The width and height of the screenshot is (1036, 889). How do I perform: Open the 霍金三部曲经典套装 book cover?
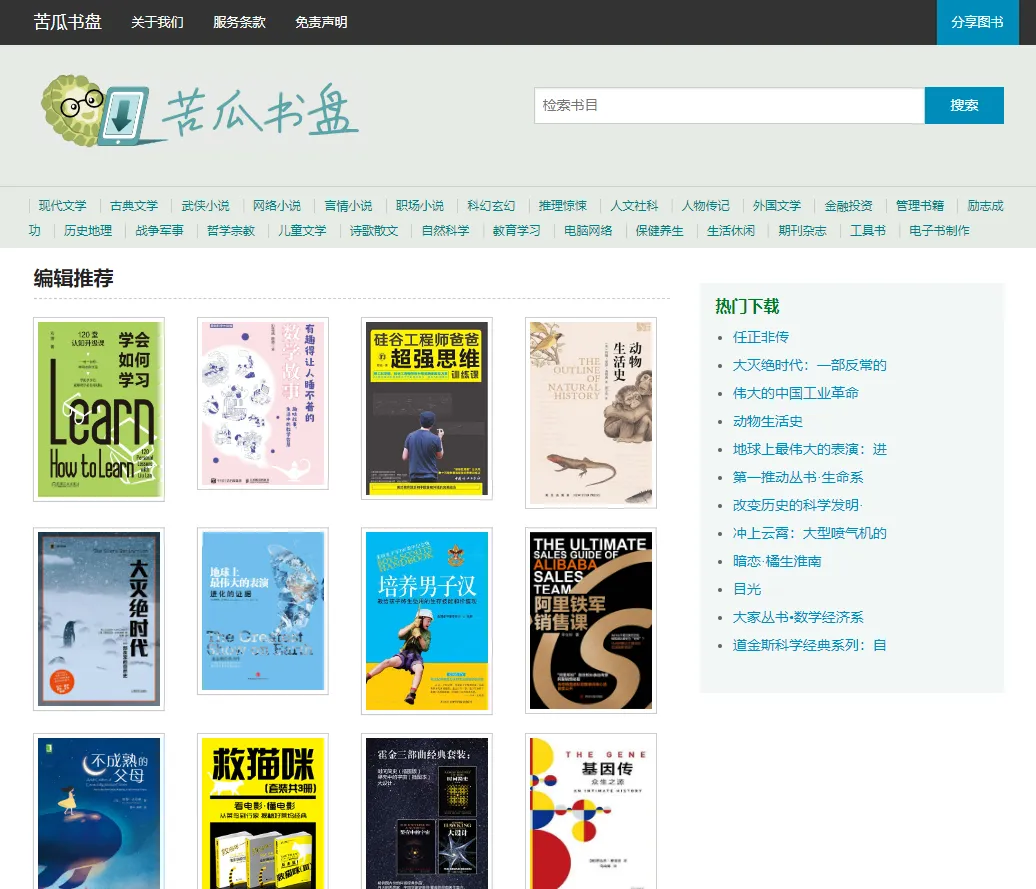coord(427,812)
